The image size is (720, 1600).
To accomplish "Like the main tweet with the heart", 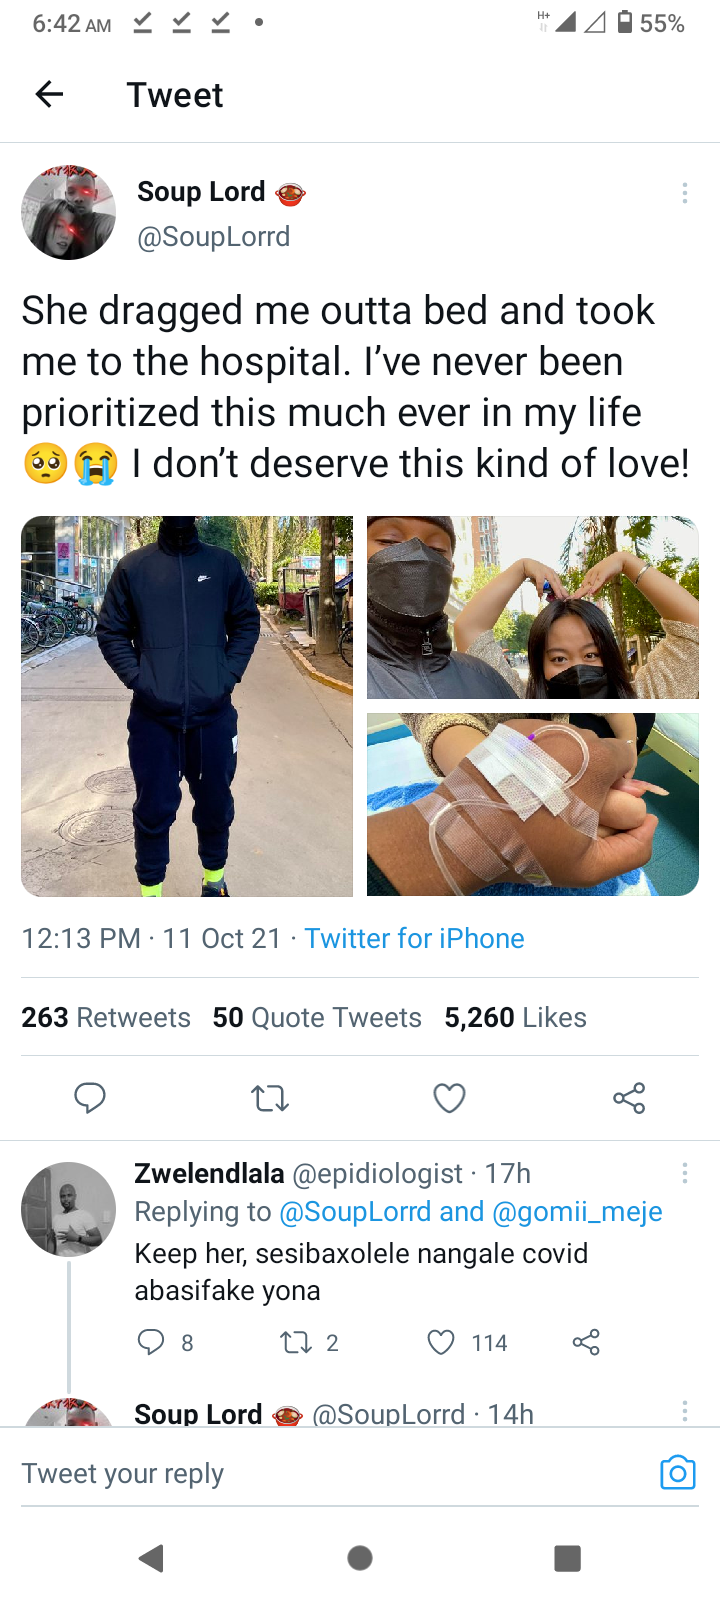I will (x=449, y=1098).
